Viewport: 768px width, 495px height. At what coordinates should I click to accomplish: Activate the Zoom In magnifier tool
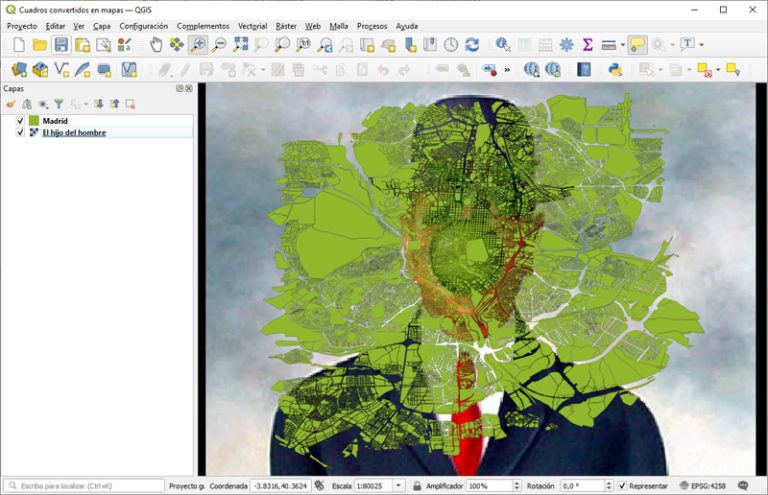(x=198, y=45)
